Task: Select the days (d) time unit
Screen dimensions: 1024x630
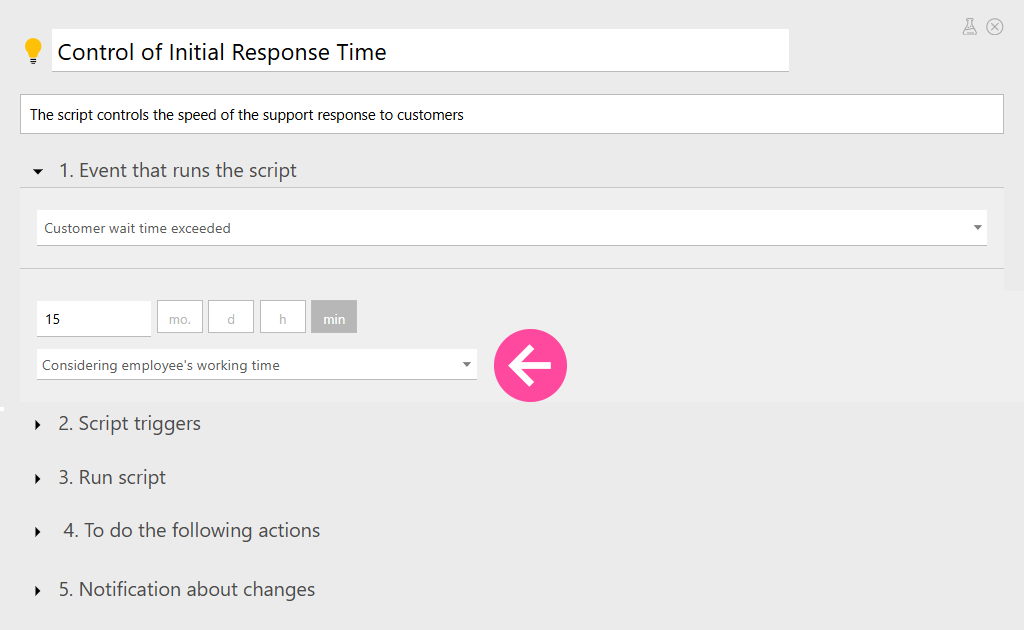Action: [x=231, y=318]
